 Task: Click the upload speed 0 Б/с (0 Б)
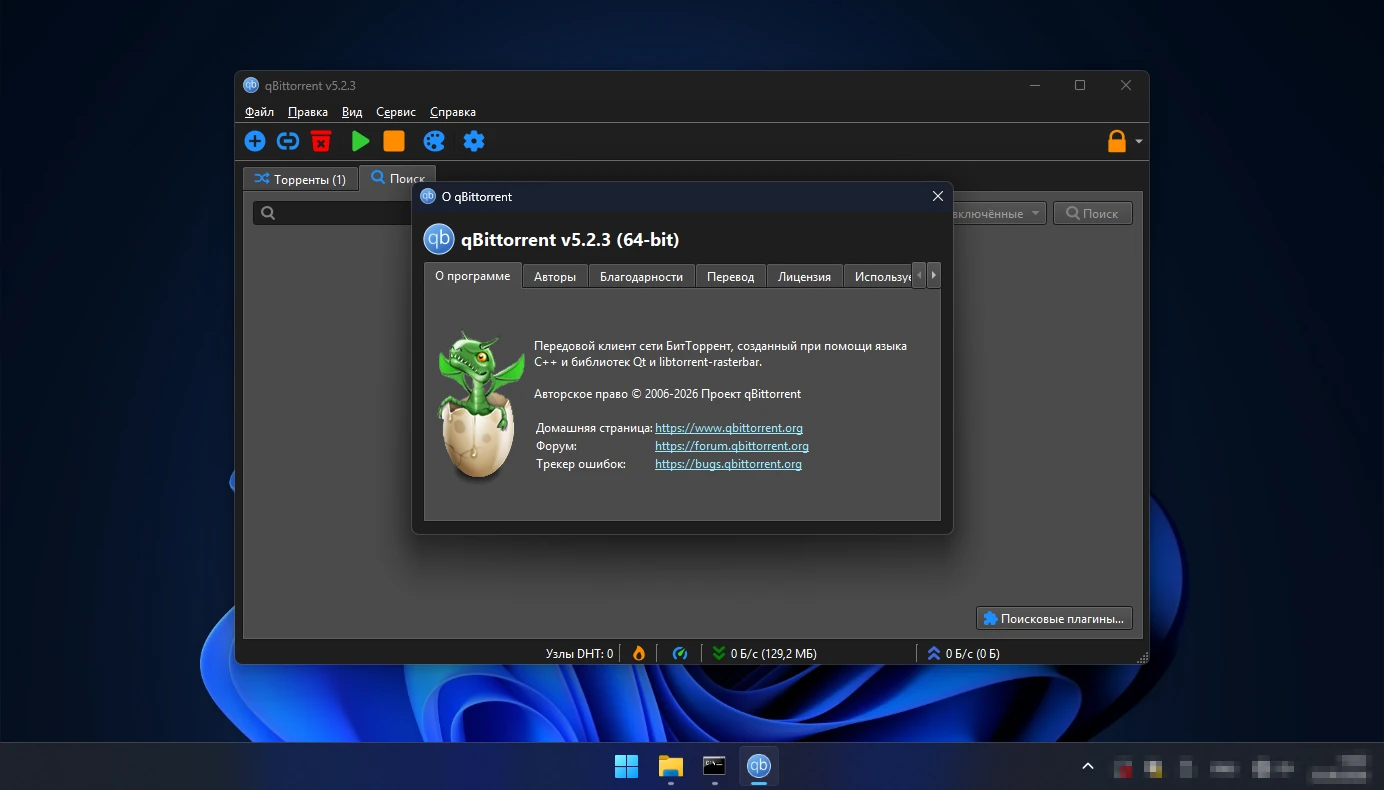[964, 654]
